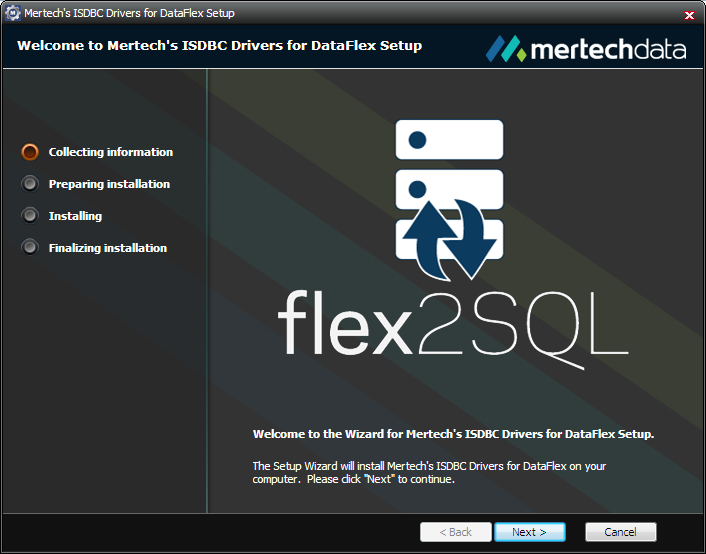Viewport: 706px width, 554px height.
Task: Click the Collecting information step label
Action: [110, 152]
